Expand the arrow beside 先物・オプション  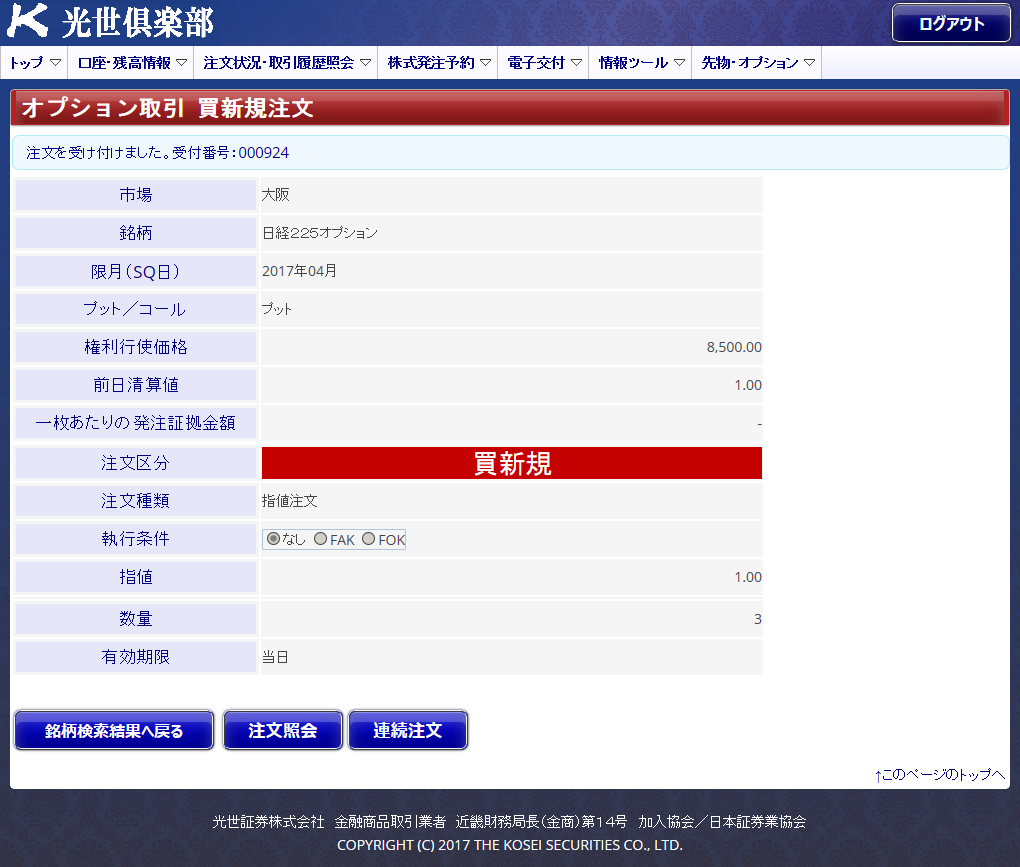(809, 62)
